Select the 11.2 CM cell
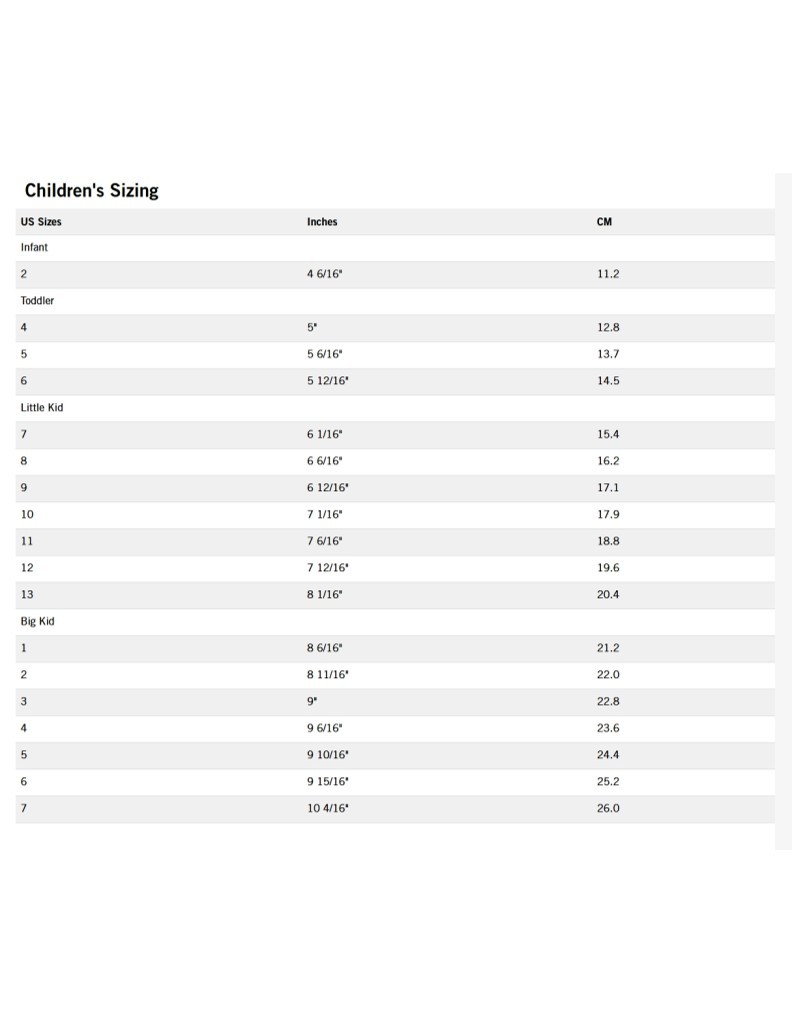792x1024 pixels. pyautogui.click(x=608, y=274)
